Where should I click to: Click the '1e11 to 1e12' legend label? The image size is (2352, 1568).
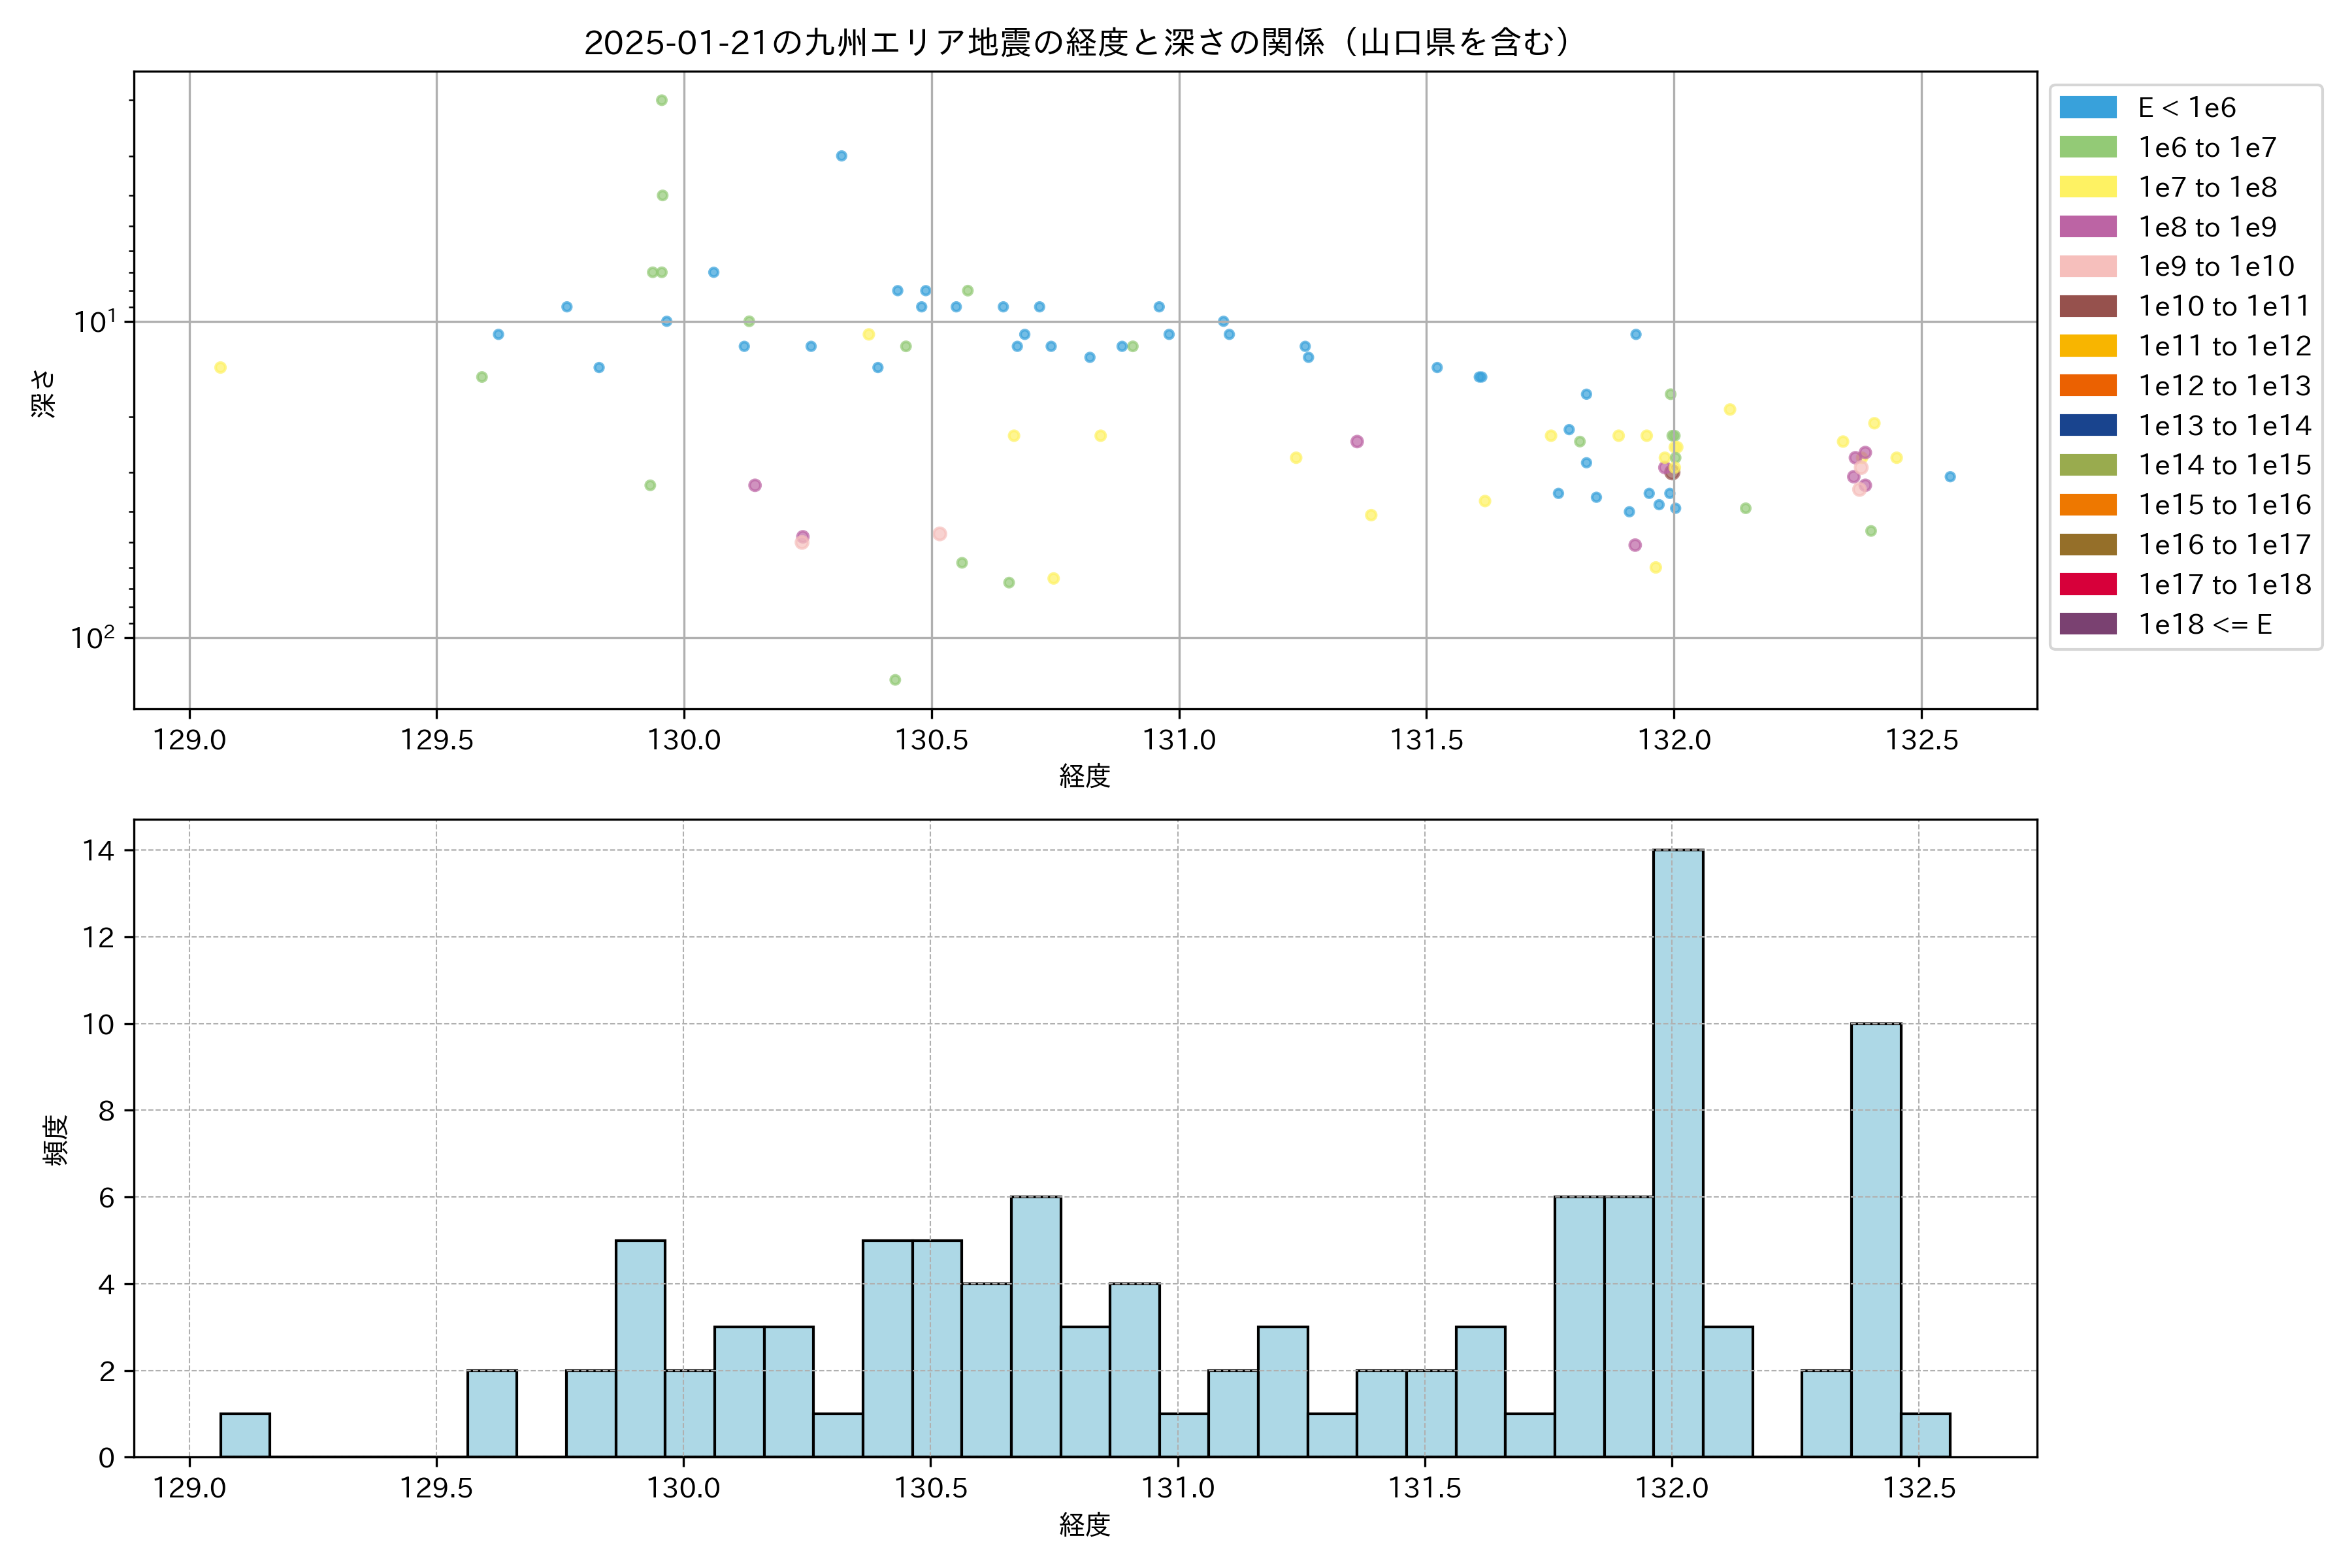(2224, 346)
